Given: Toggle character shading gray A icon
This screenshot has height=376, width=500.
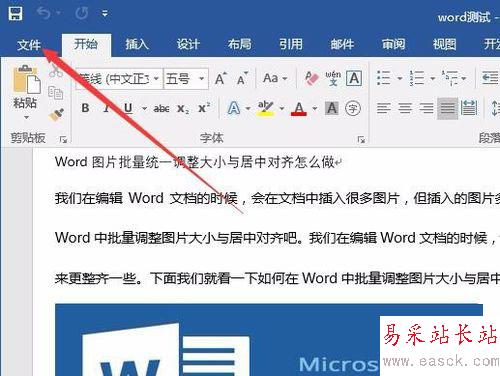Looking at the screenshot, I should [332, 108].
